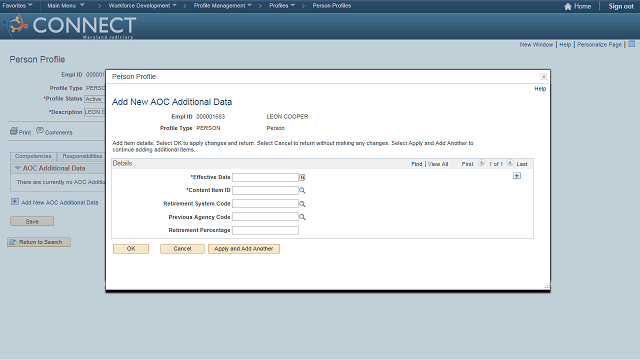The width and height of the screenshot is (640, 360).
Task: Show next row arrow in Details header
Action: point(510,163)
